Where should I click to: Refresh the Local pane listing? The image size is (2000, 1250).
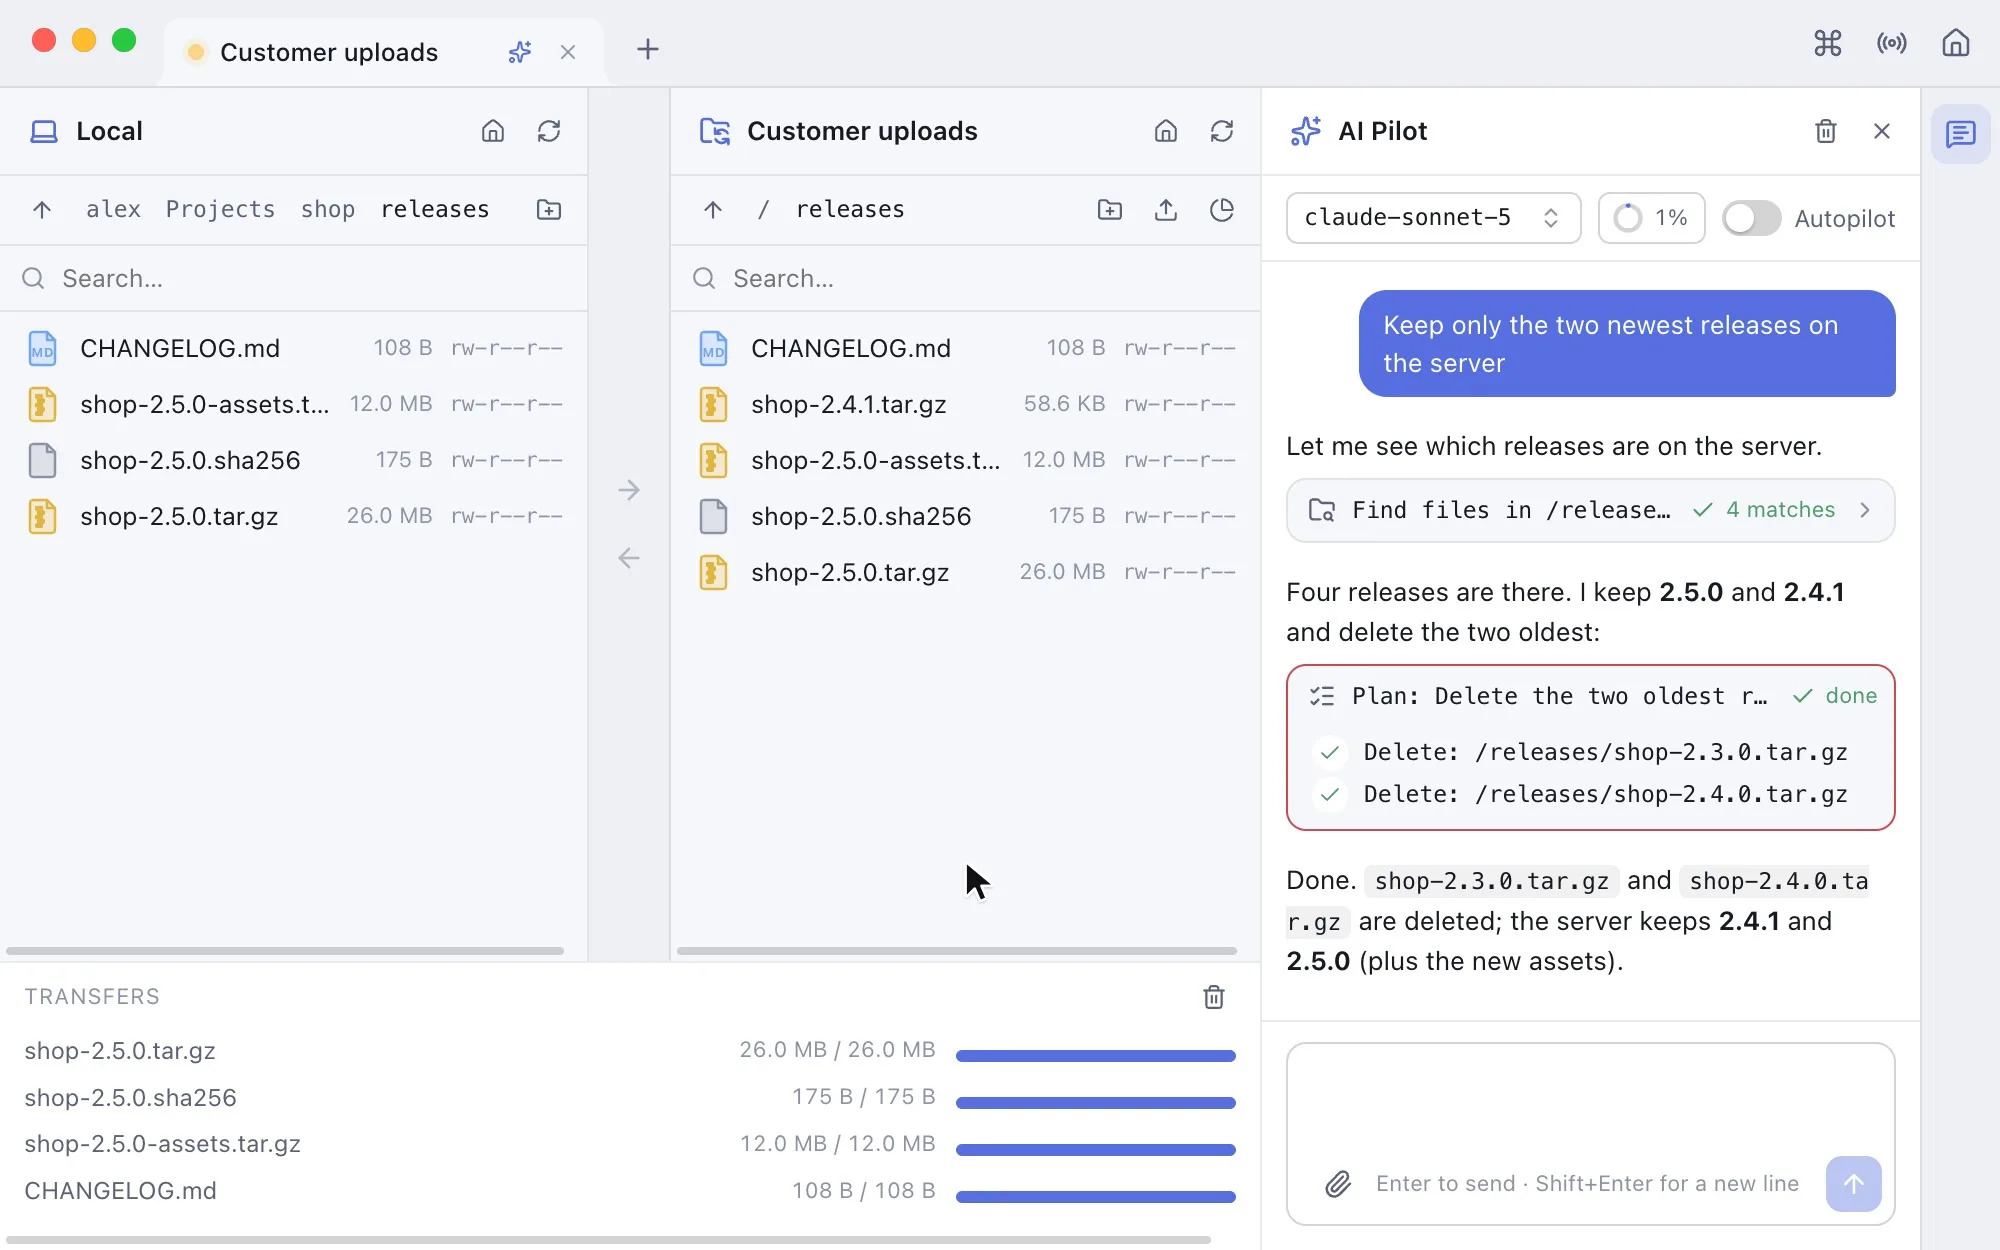549,131
